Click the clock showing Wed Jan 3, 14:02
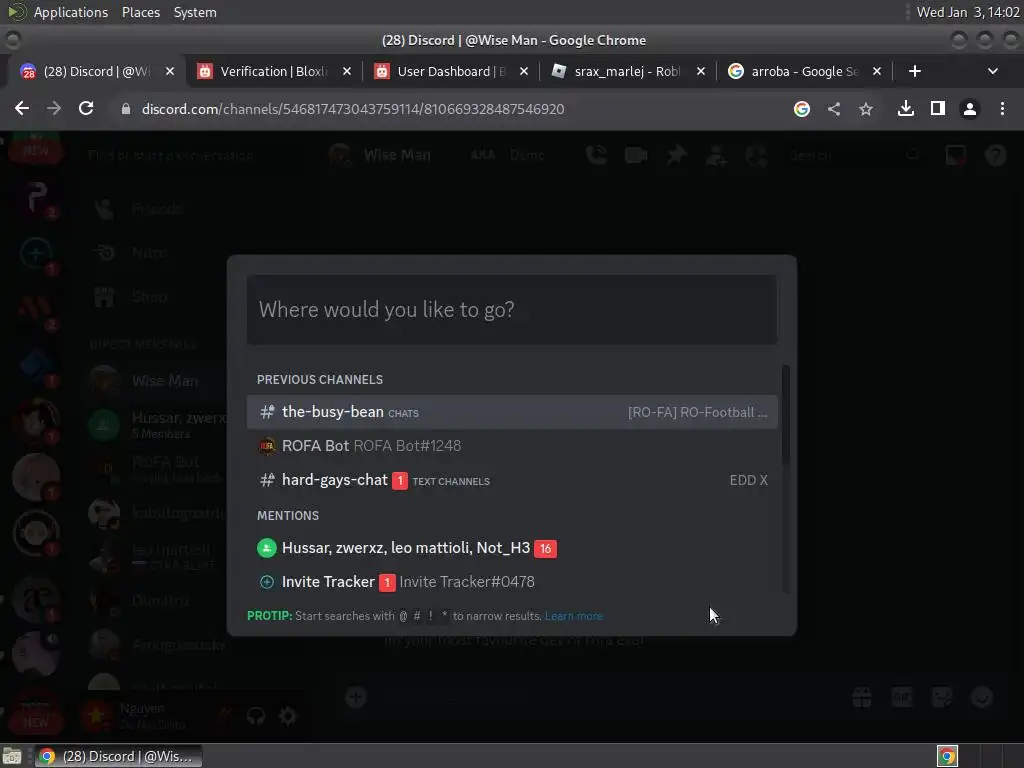 (x=968, y=12)
